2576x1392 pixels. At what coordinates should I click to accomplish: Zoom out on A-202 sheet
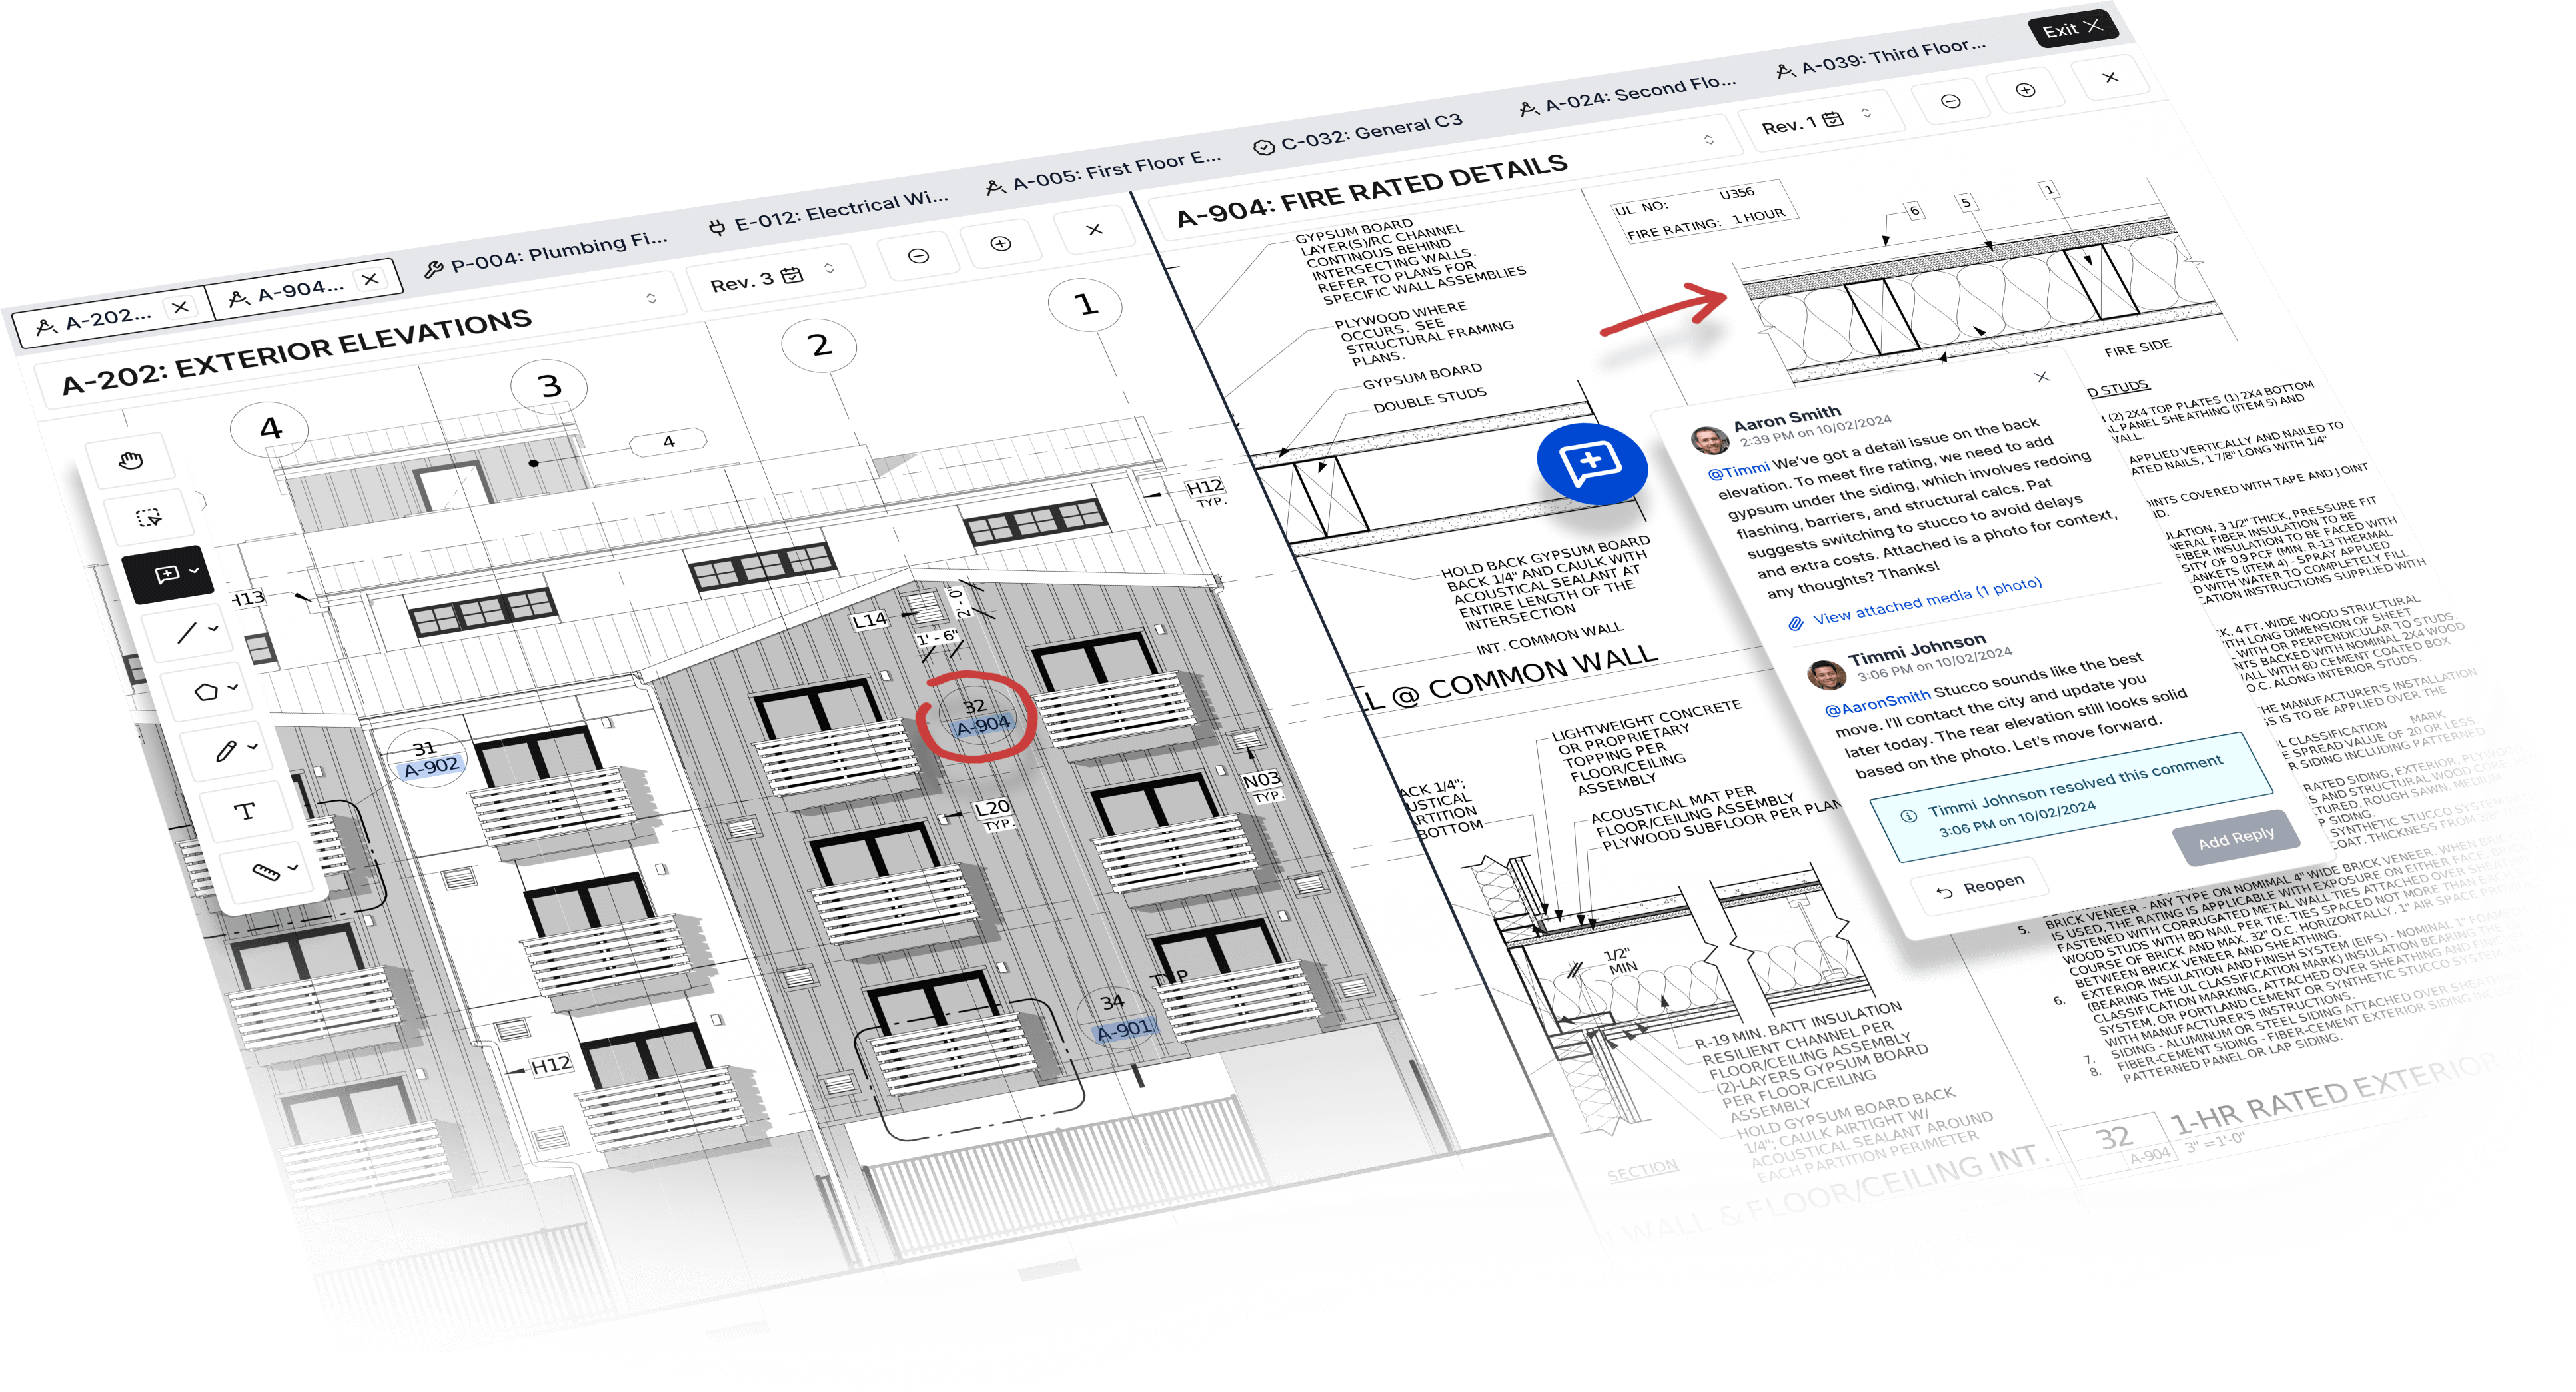(x=918, y=257)
